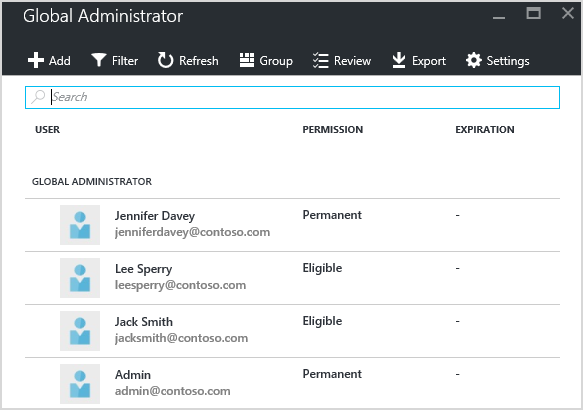Sort by the PERMISSION column header
Screen dimensions: 583x410
(x=332, y=130)
